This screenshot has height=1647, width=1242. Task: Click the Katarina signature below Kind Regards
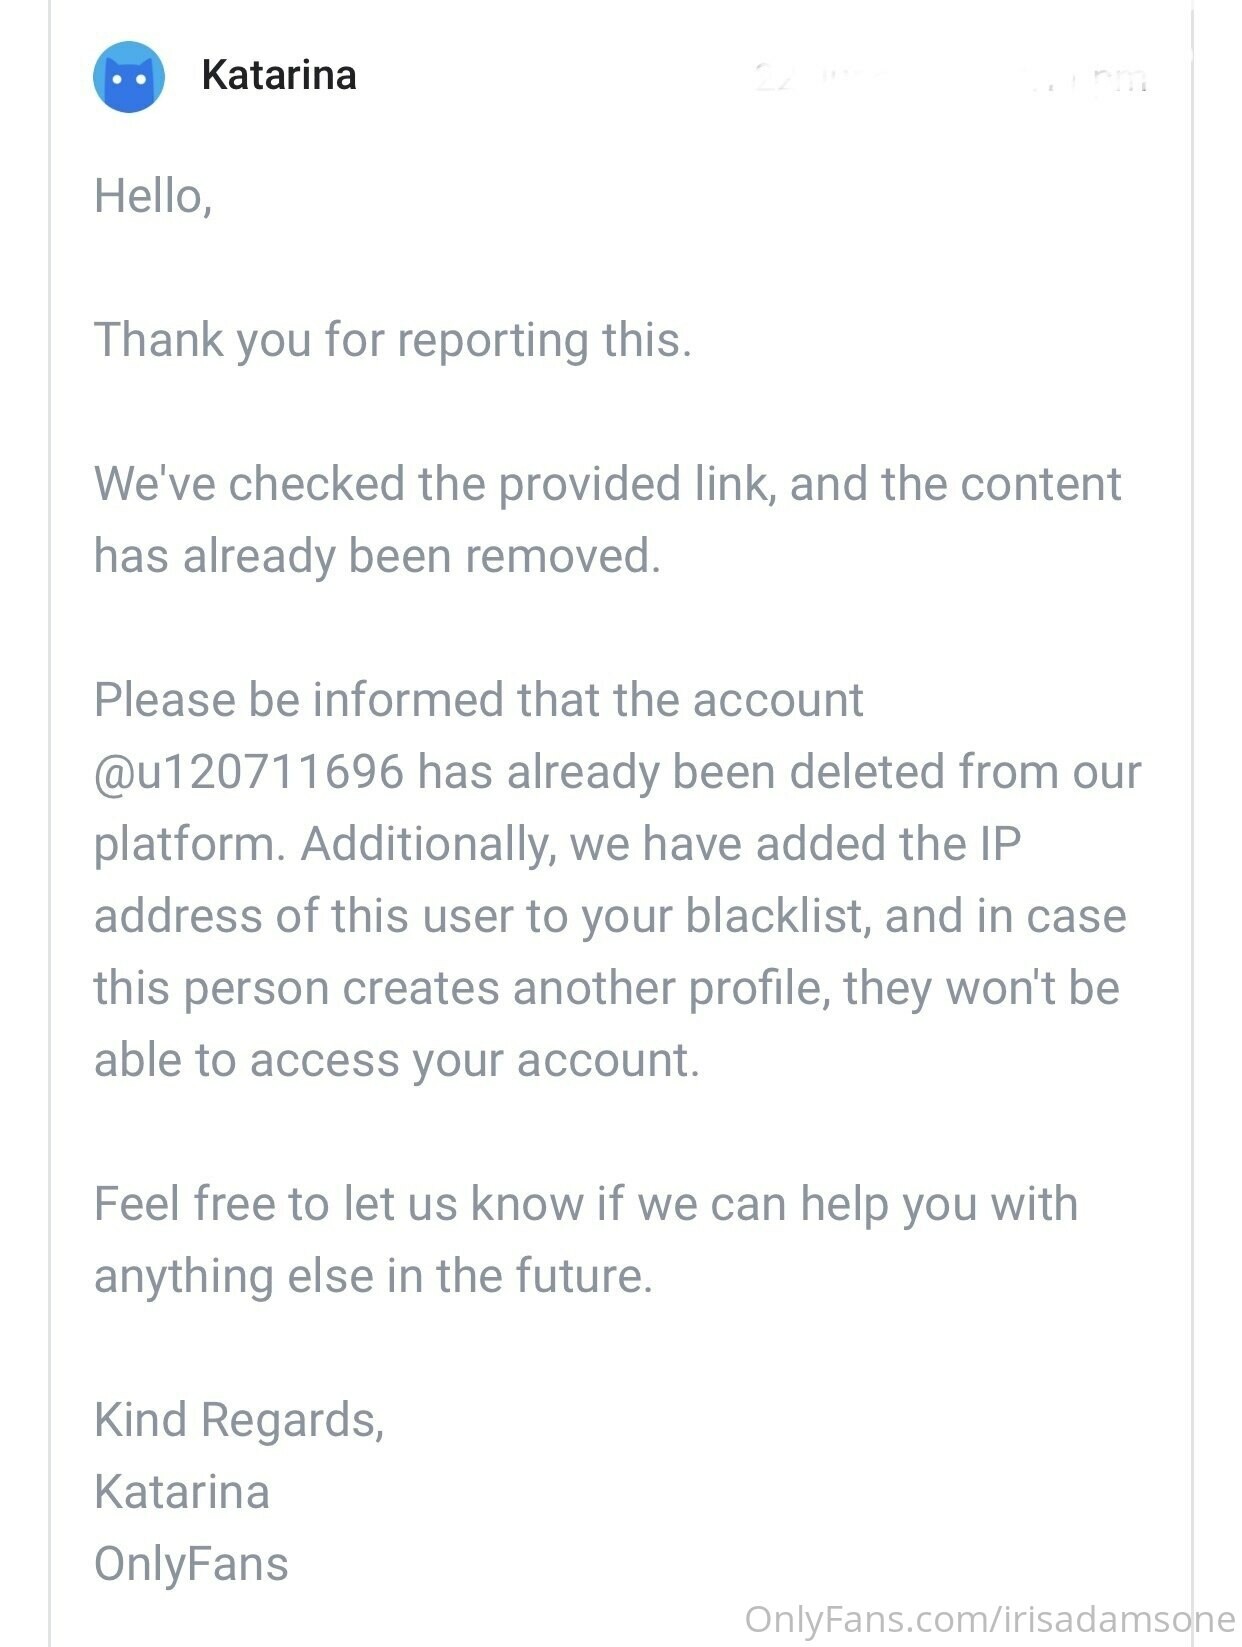click(182, 1492)
